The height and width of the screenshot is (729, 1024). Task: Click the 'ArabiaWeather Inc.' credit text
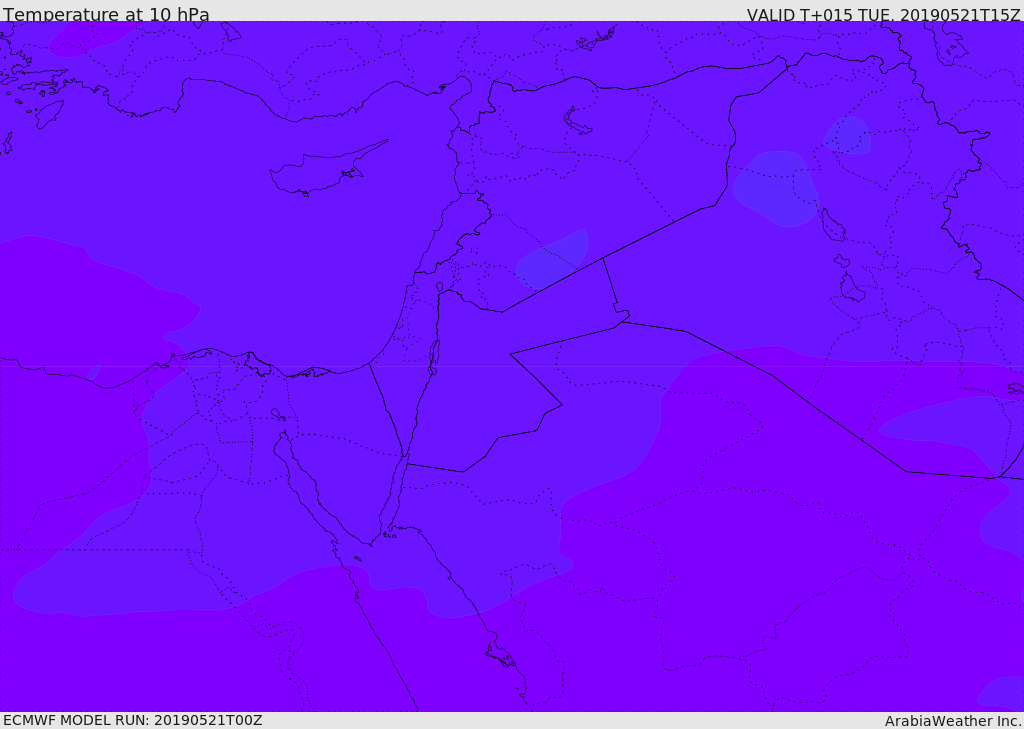pos(953,721)
